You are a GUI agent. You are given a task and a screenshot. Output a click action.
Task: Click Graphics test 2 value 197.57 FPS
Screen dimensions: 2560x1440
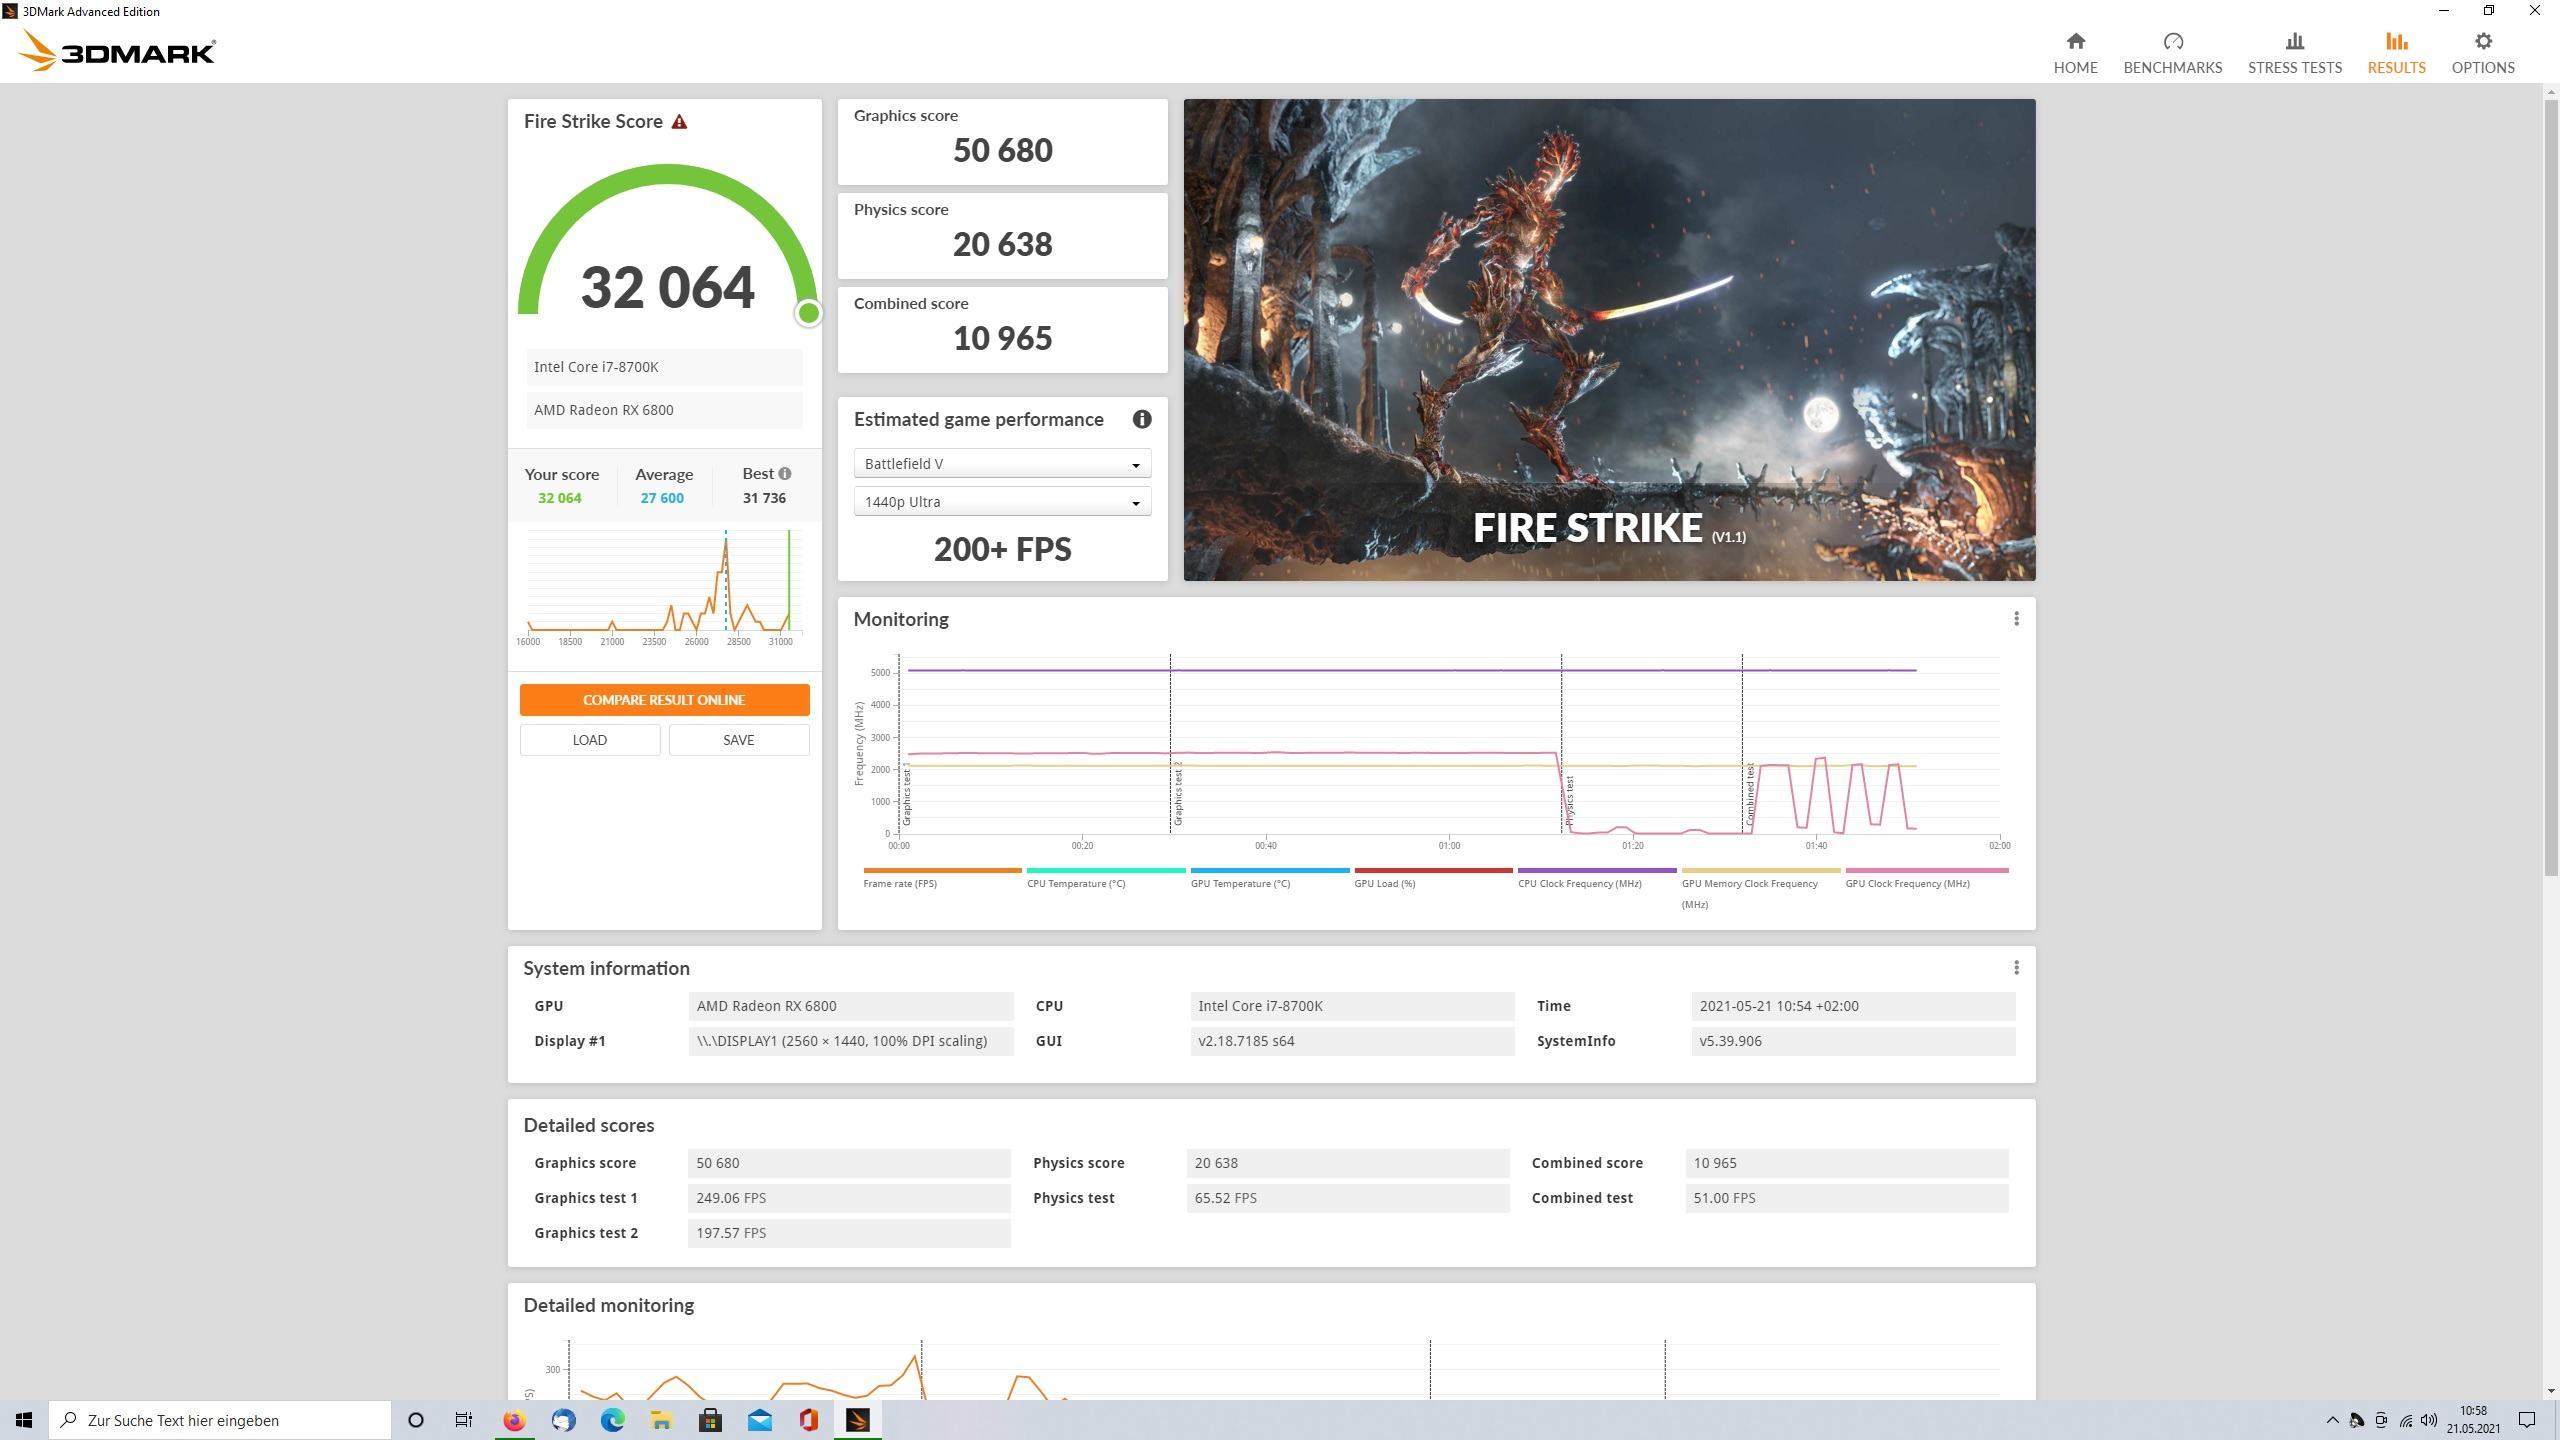pyautogui.click(x=849, y=1233)
